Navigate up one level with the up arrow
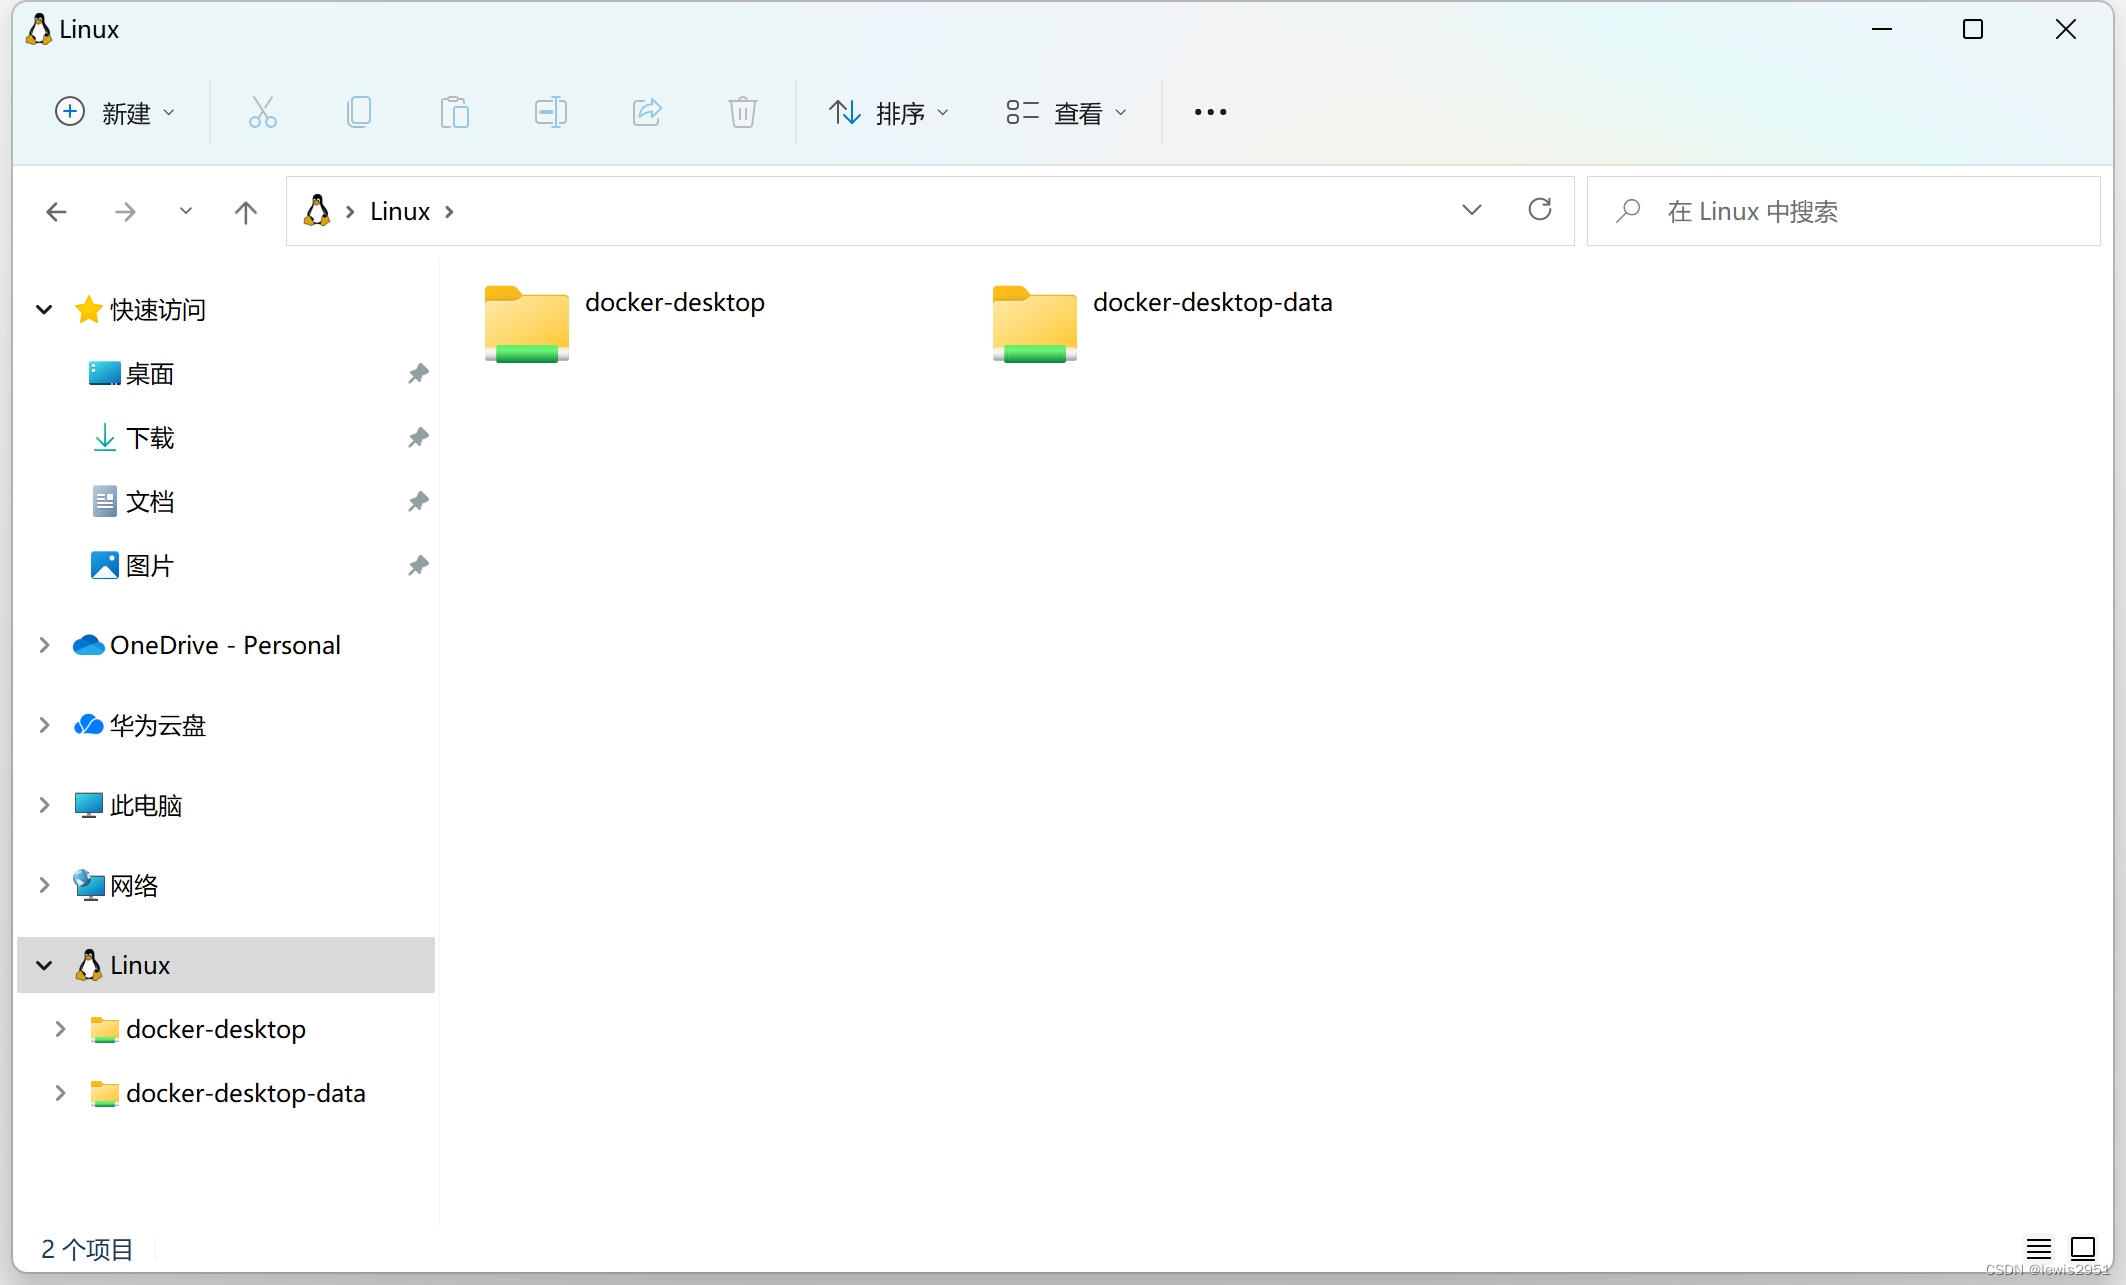2126x1285 pixels. [245, 211]
